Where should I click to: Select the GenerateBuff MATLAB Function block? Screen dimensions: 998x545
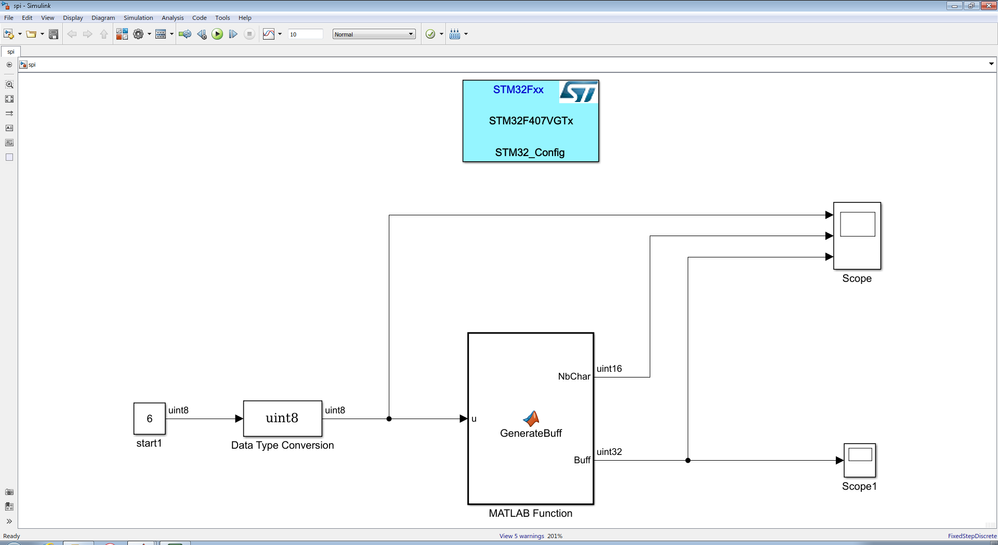point(531,418)
